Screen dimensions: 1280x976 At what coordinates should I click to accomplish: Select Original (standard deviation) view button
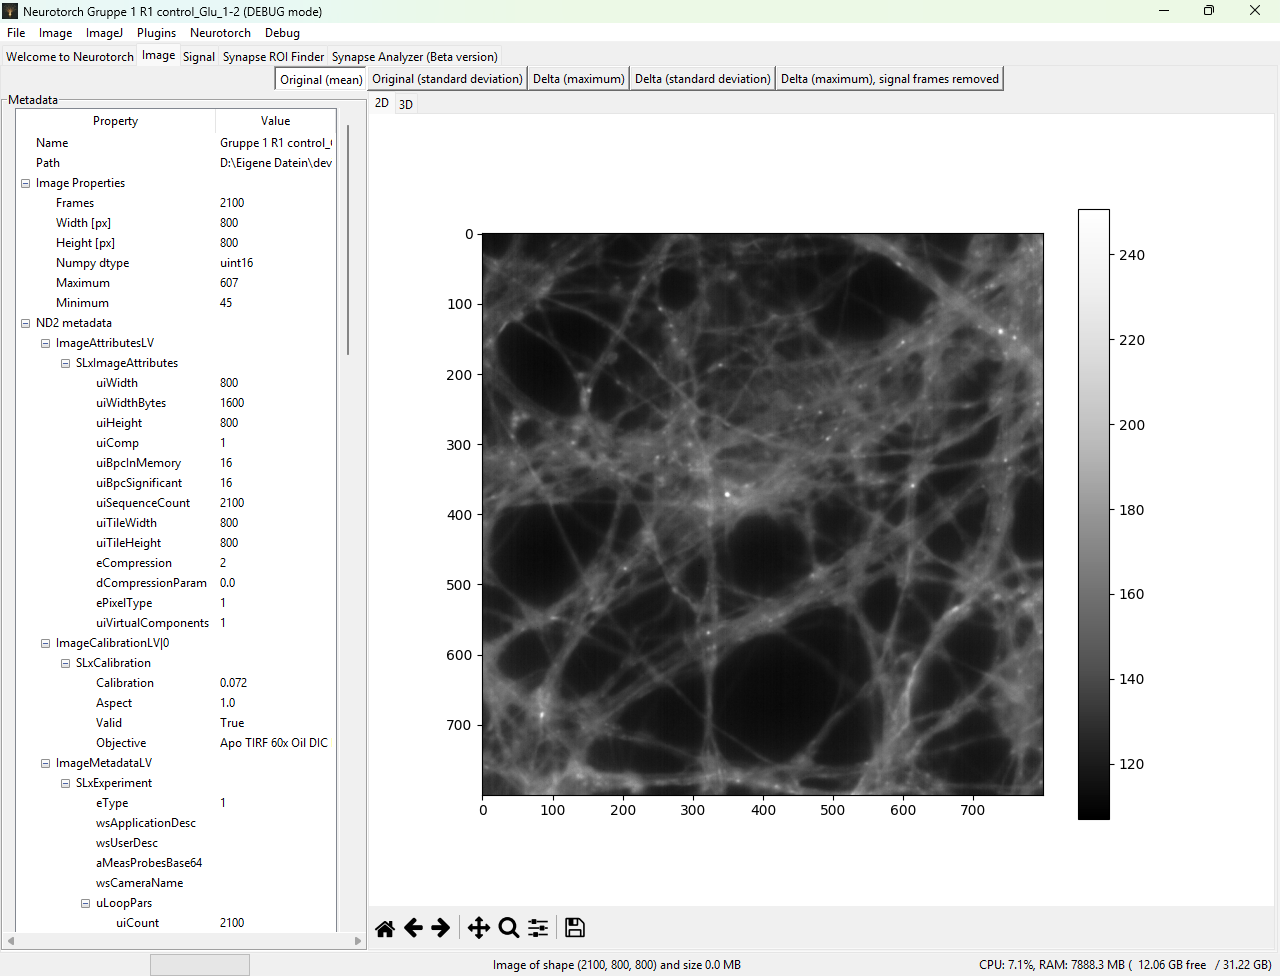447,79
